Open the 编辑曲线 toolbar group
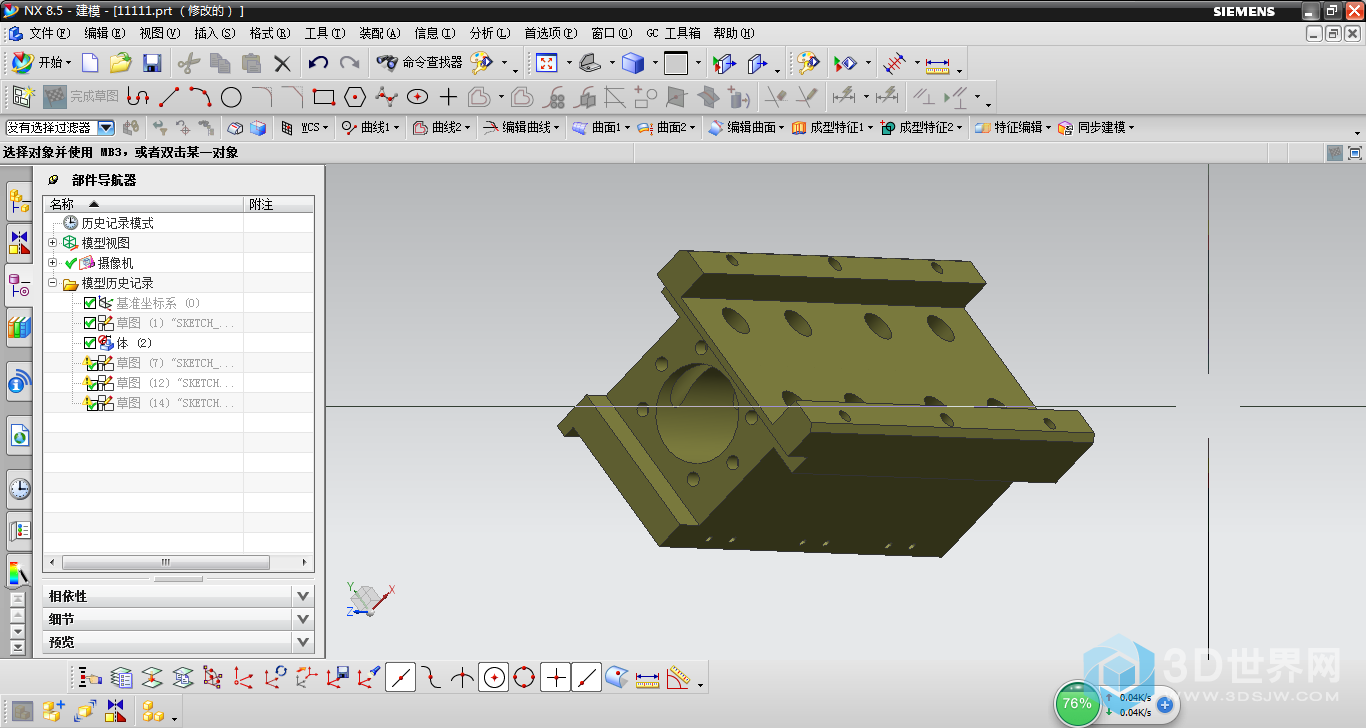 pos(521,128)
